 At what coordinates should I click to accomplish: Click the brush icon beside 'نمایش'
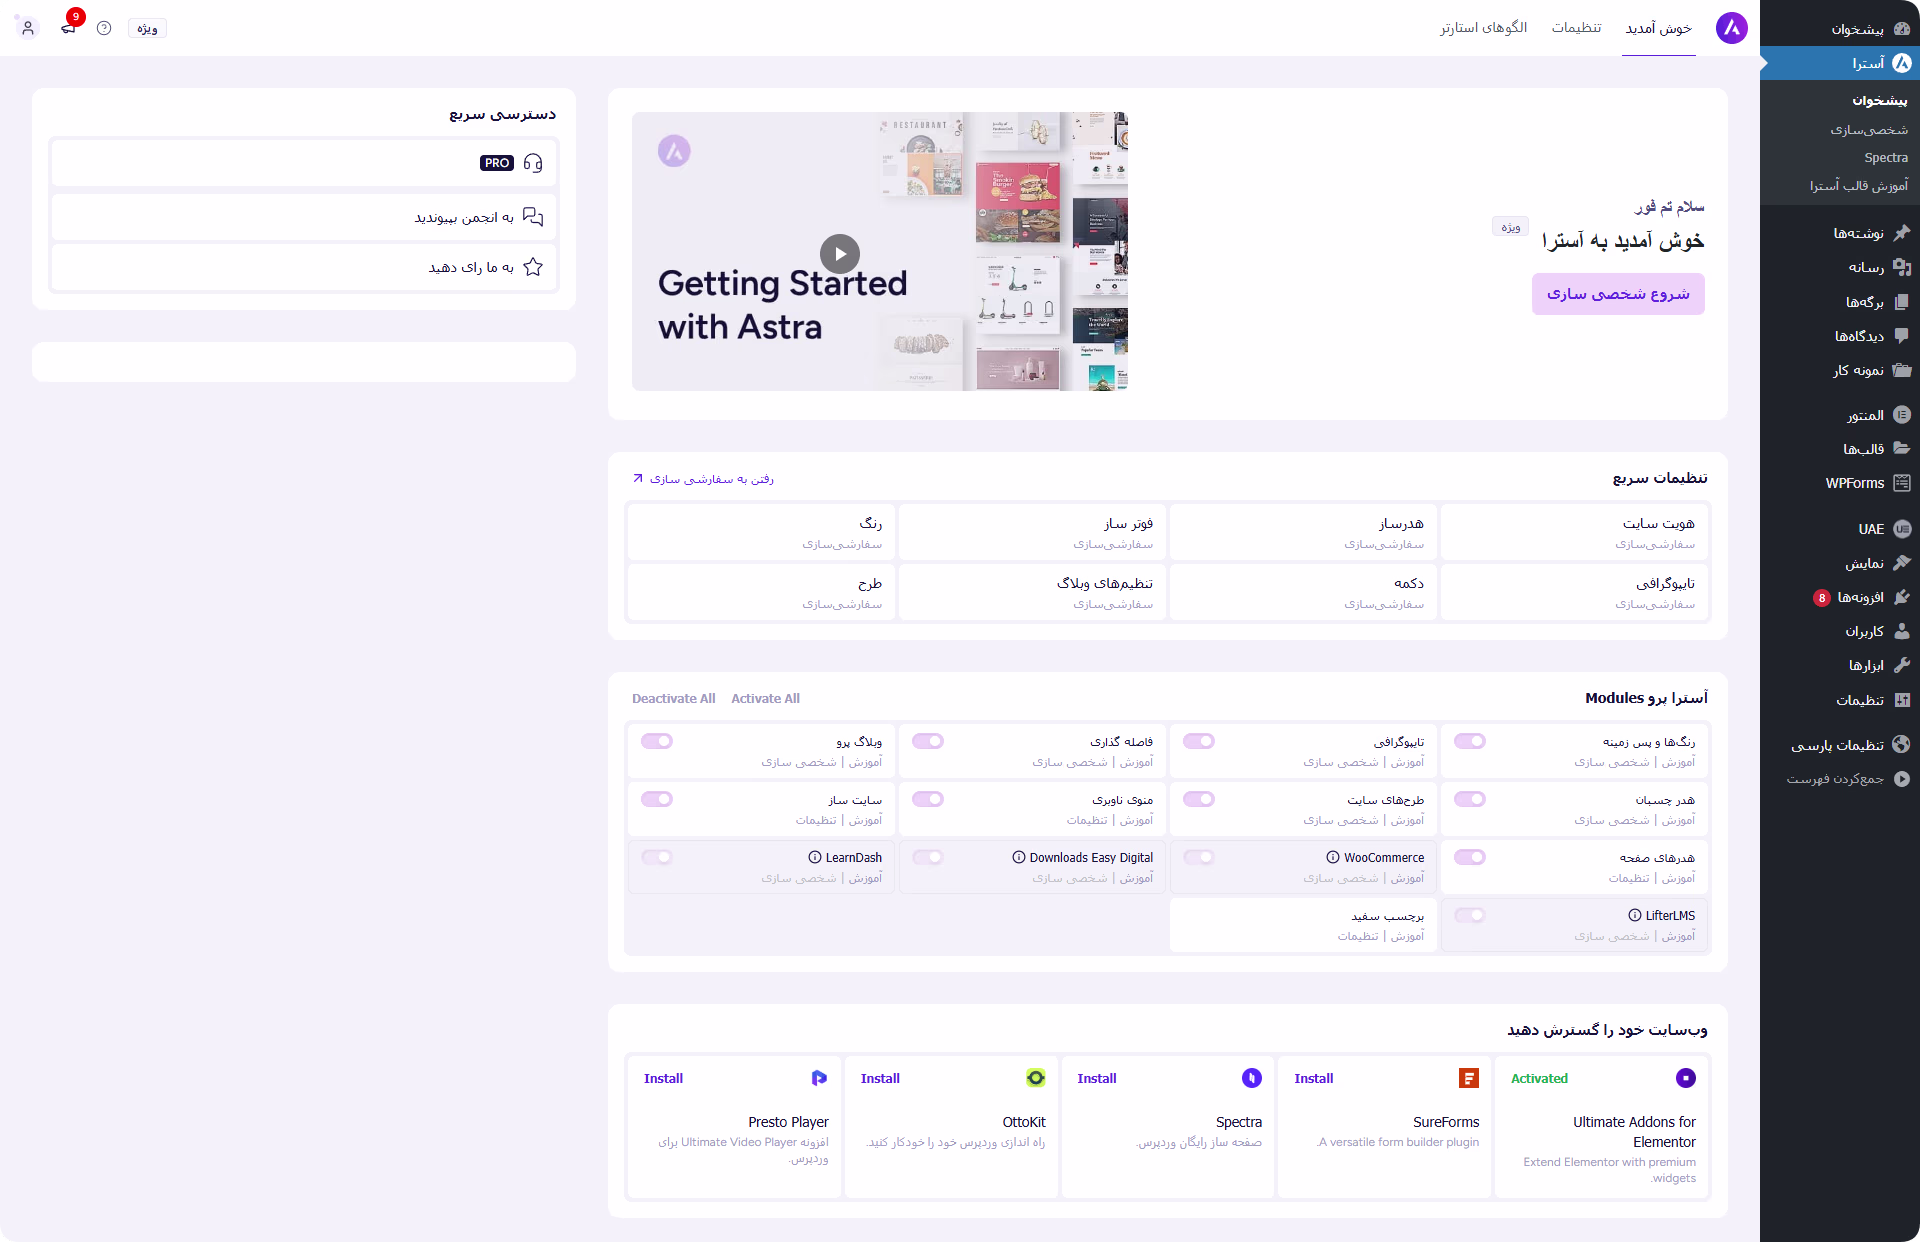(1902, 563)
